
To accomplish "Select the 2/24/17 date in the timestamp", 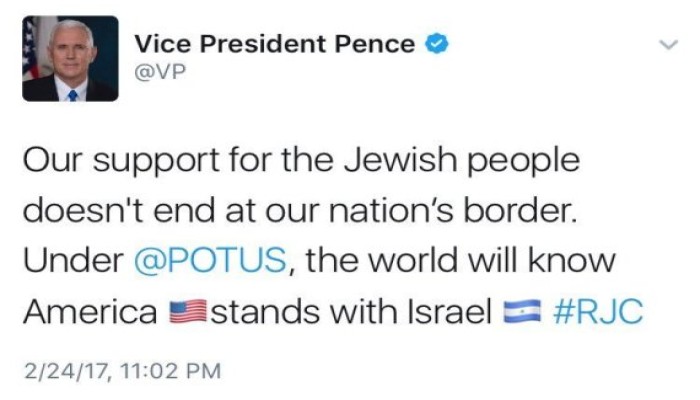I will [66, 371].
